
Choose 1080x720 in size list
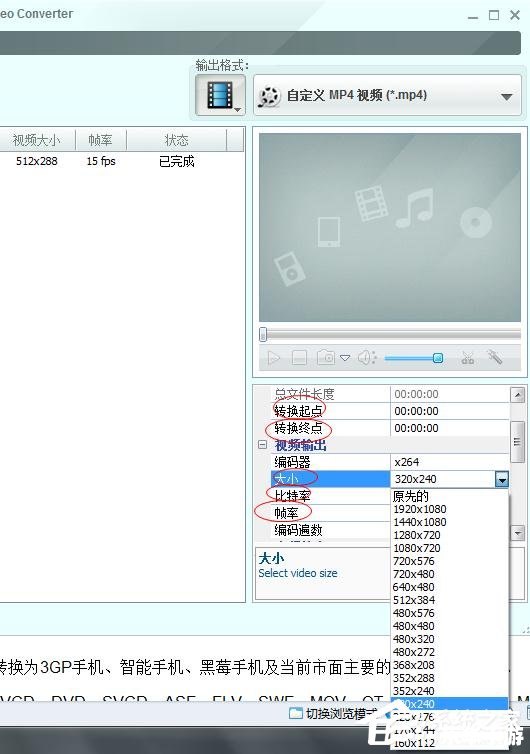pyautogui.click(x=450, y=548)
